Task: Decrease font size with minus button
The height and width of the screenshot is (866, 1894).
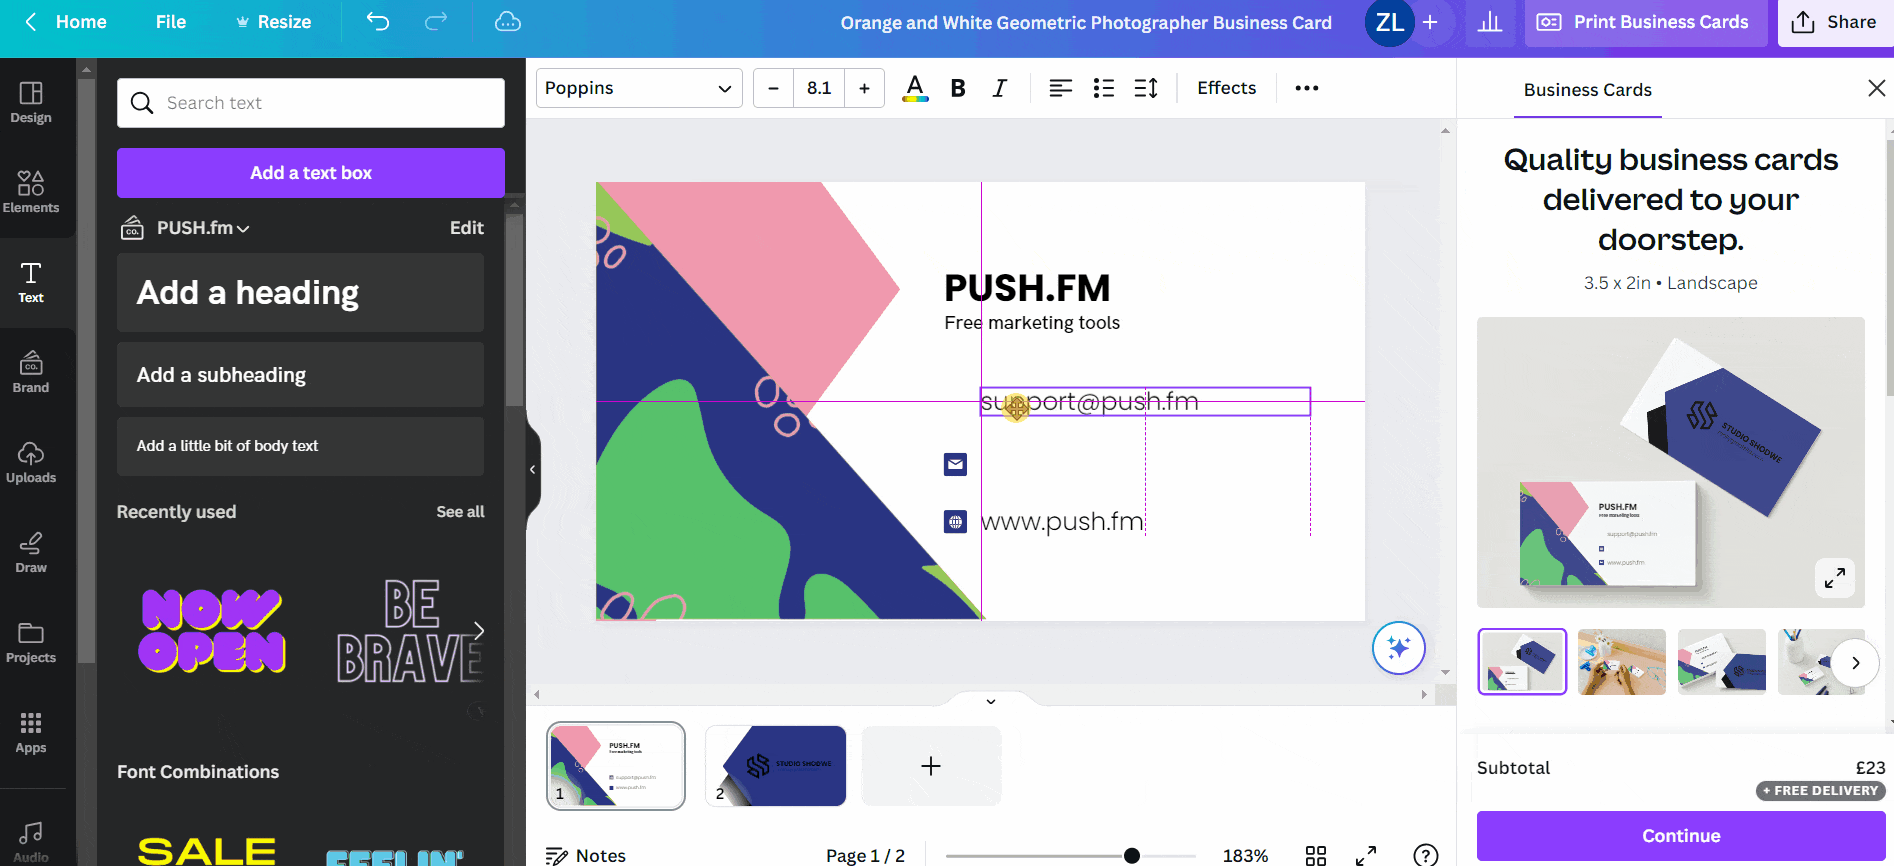Action: click(x=773, y=88)
